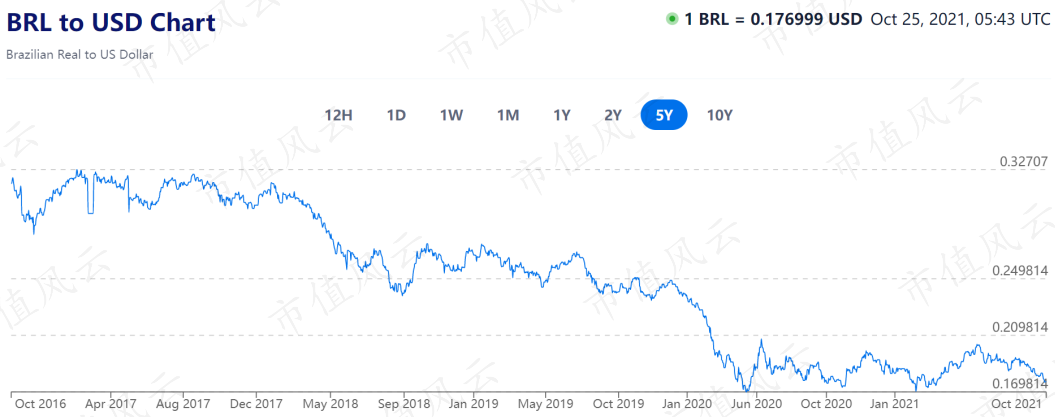Click the green live rate indicator dot
The height and width of the screenshot is (417, 1055).
(671, 19)
